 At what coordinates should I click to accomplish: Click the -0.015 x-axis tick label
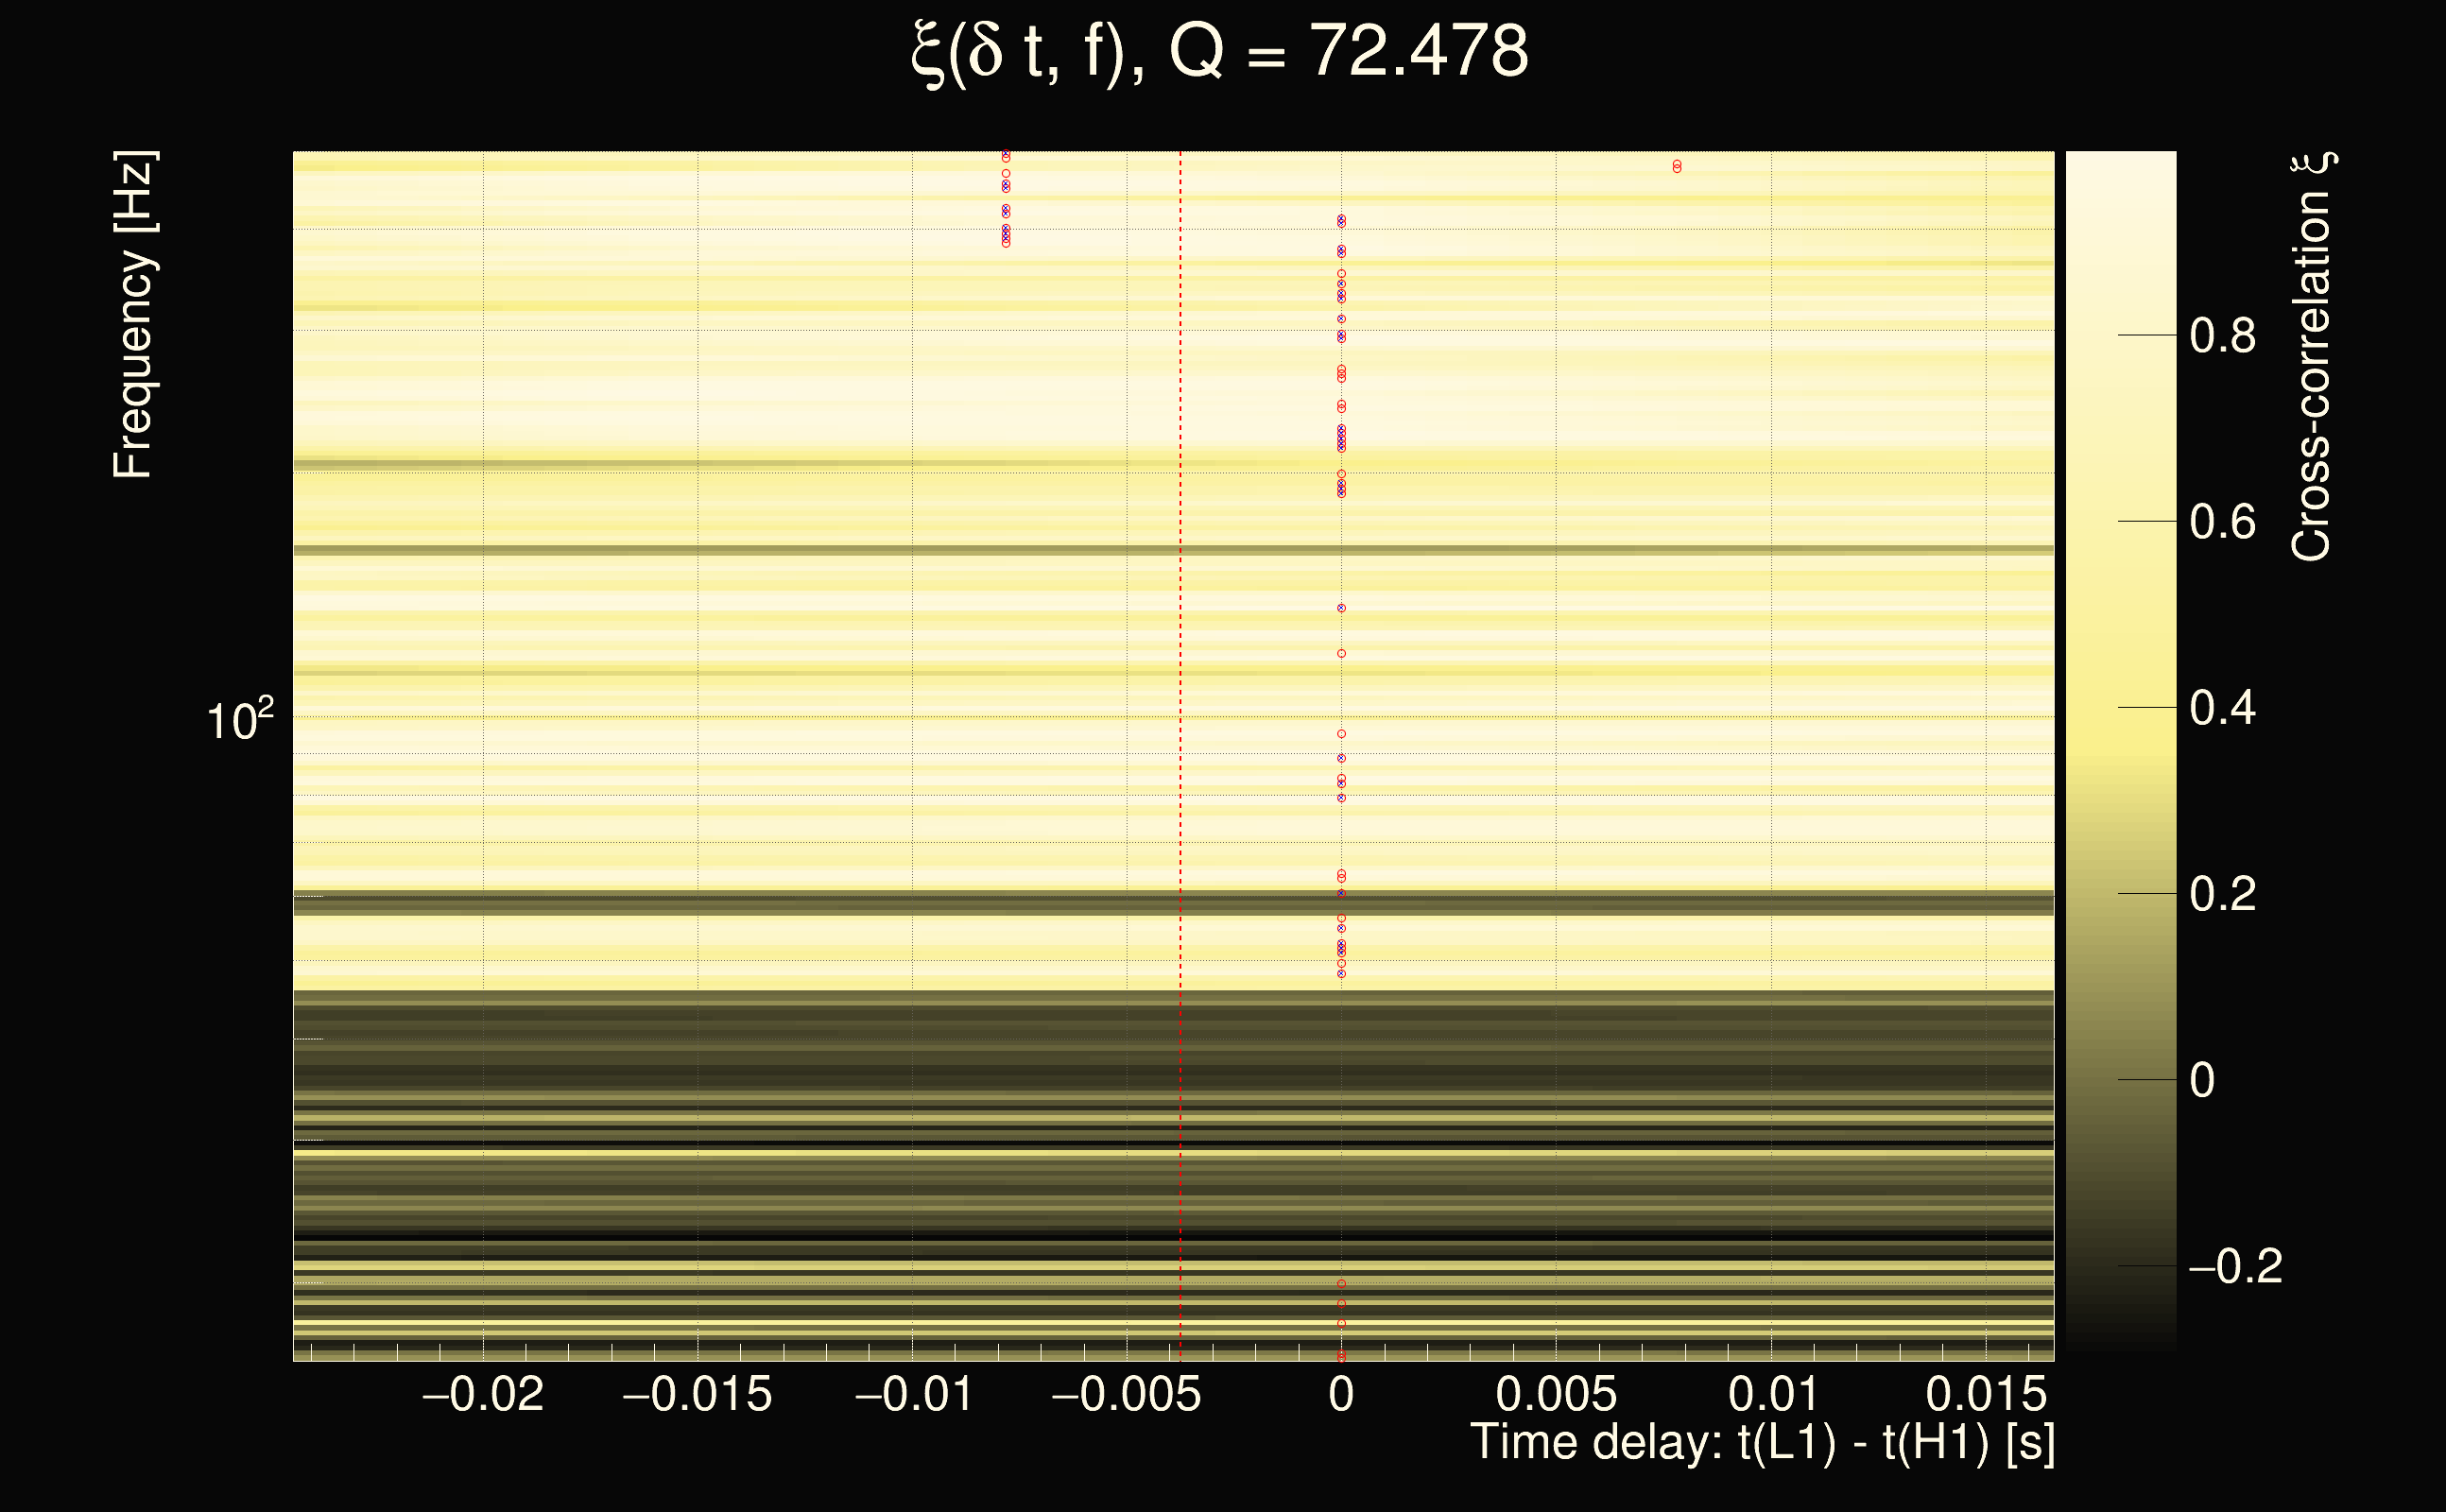[x=697, y=1394]
